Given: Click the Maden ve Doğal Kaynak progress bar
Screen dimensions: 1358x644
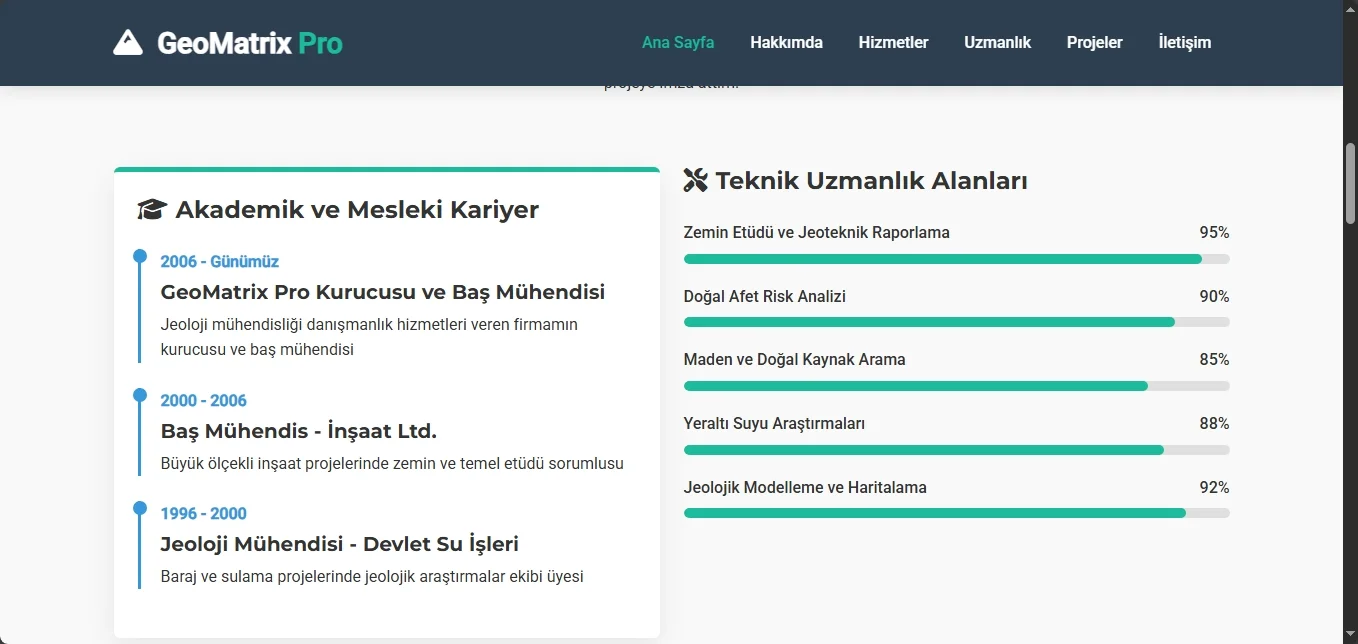Looking at the screenshot, I should tap(956, 386).
